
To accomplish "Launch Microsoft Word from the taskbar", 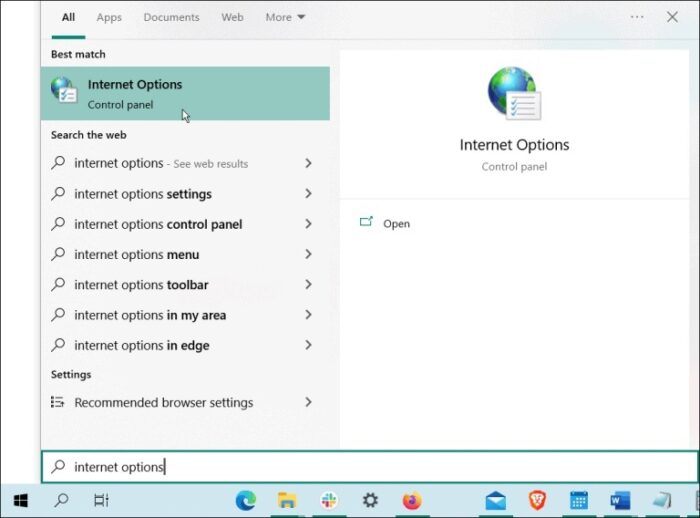I will 620,501.
